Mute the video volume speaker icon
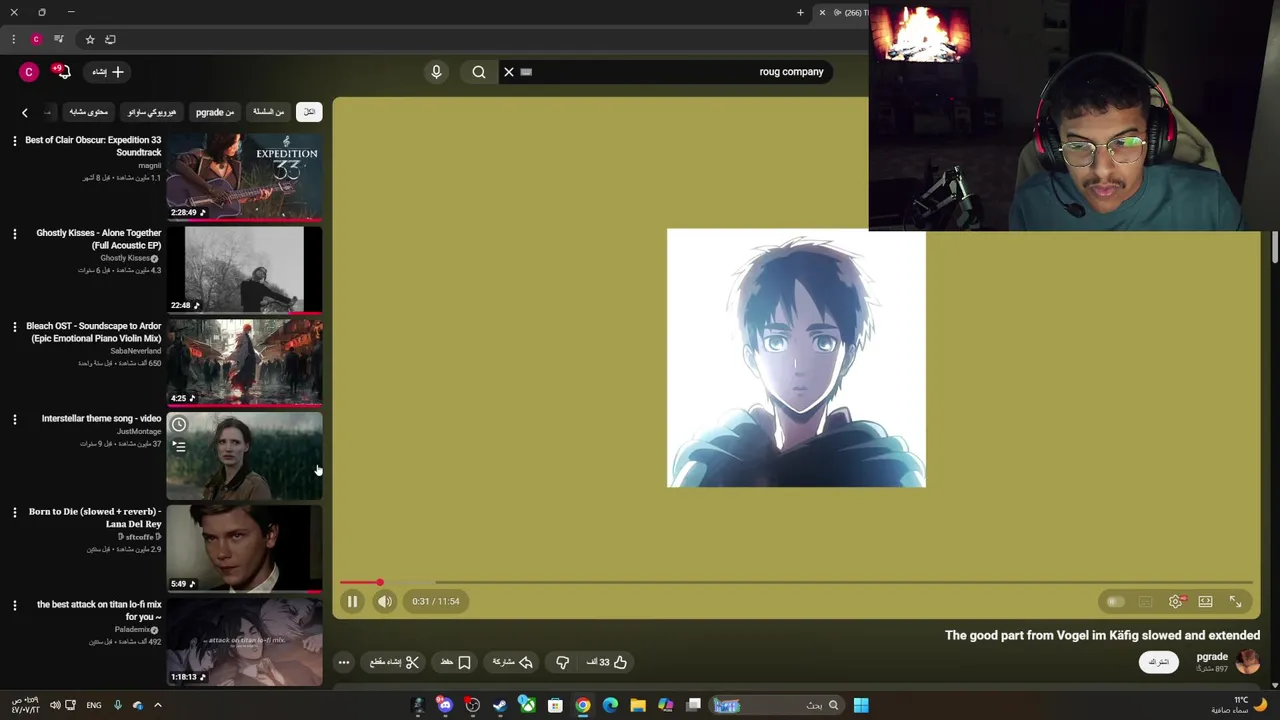1280x720 pixels. pyautogui.click(x=385, y=601)
